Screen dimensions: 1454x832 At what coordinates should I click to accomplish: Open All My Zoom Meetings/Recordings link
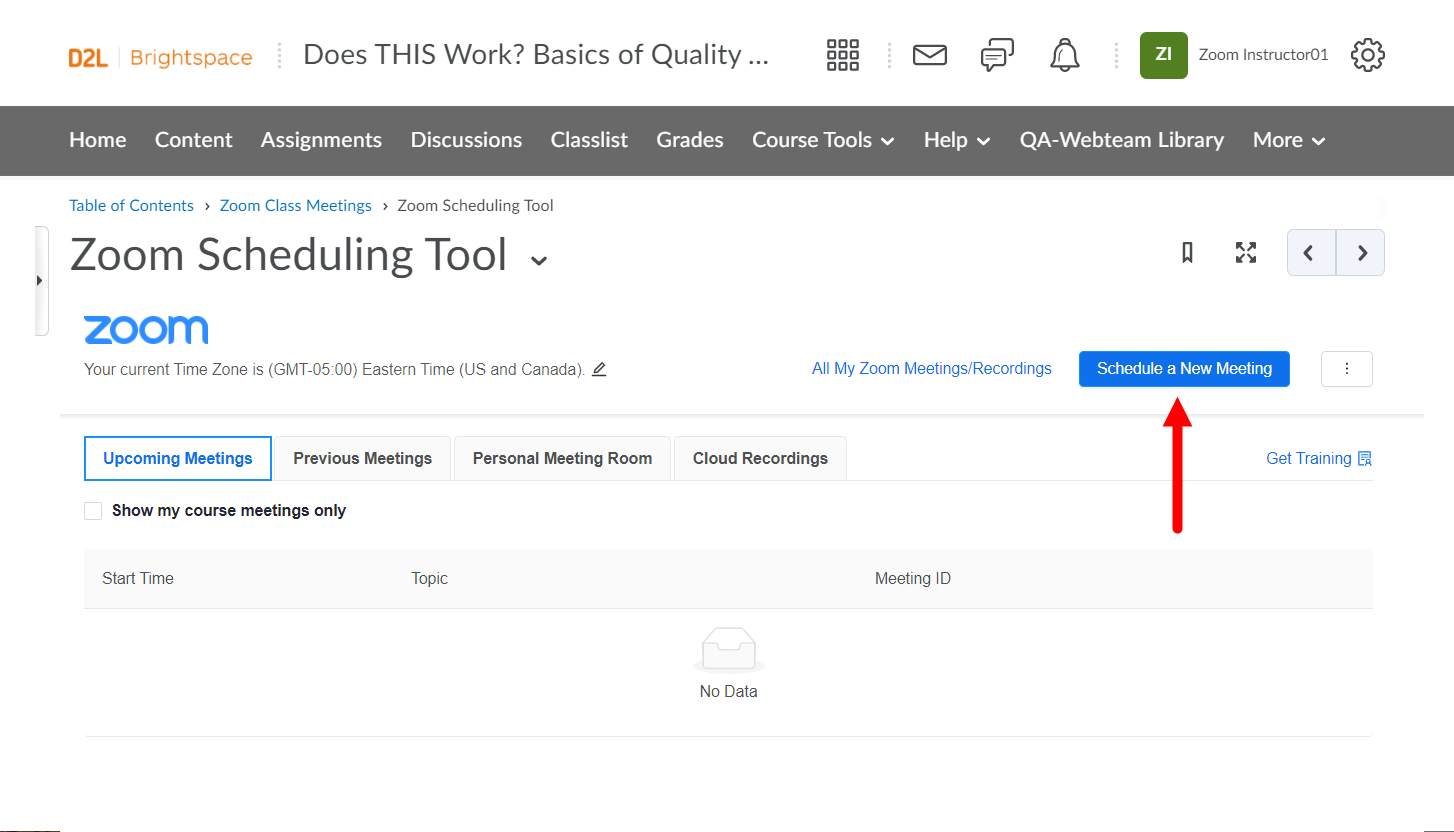[x=932, y=369]
